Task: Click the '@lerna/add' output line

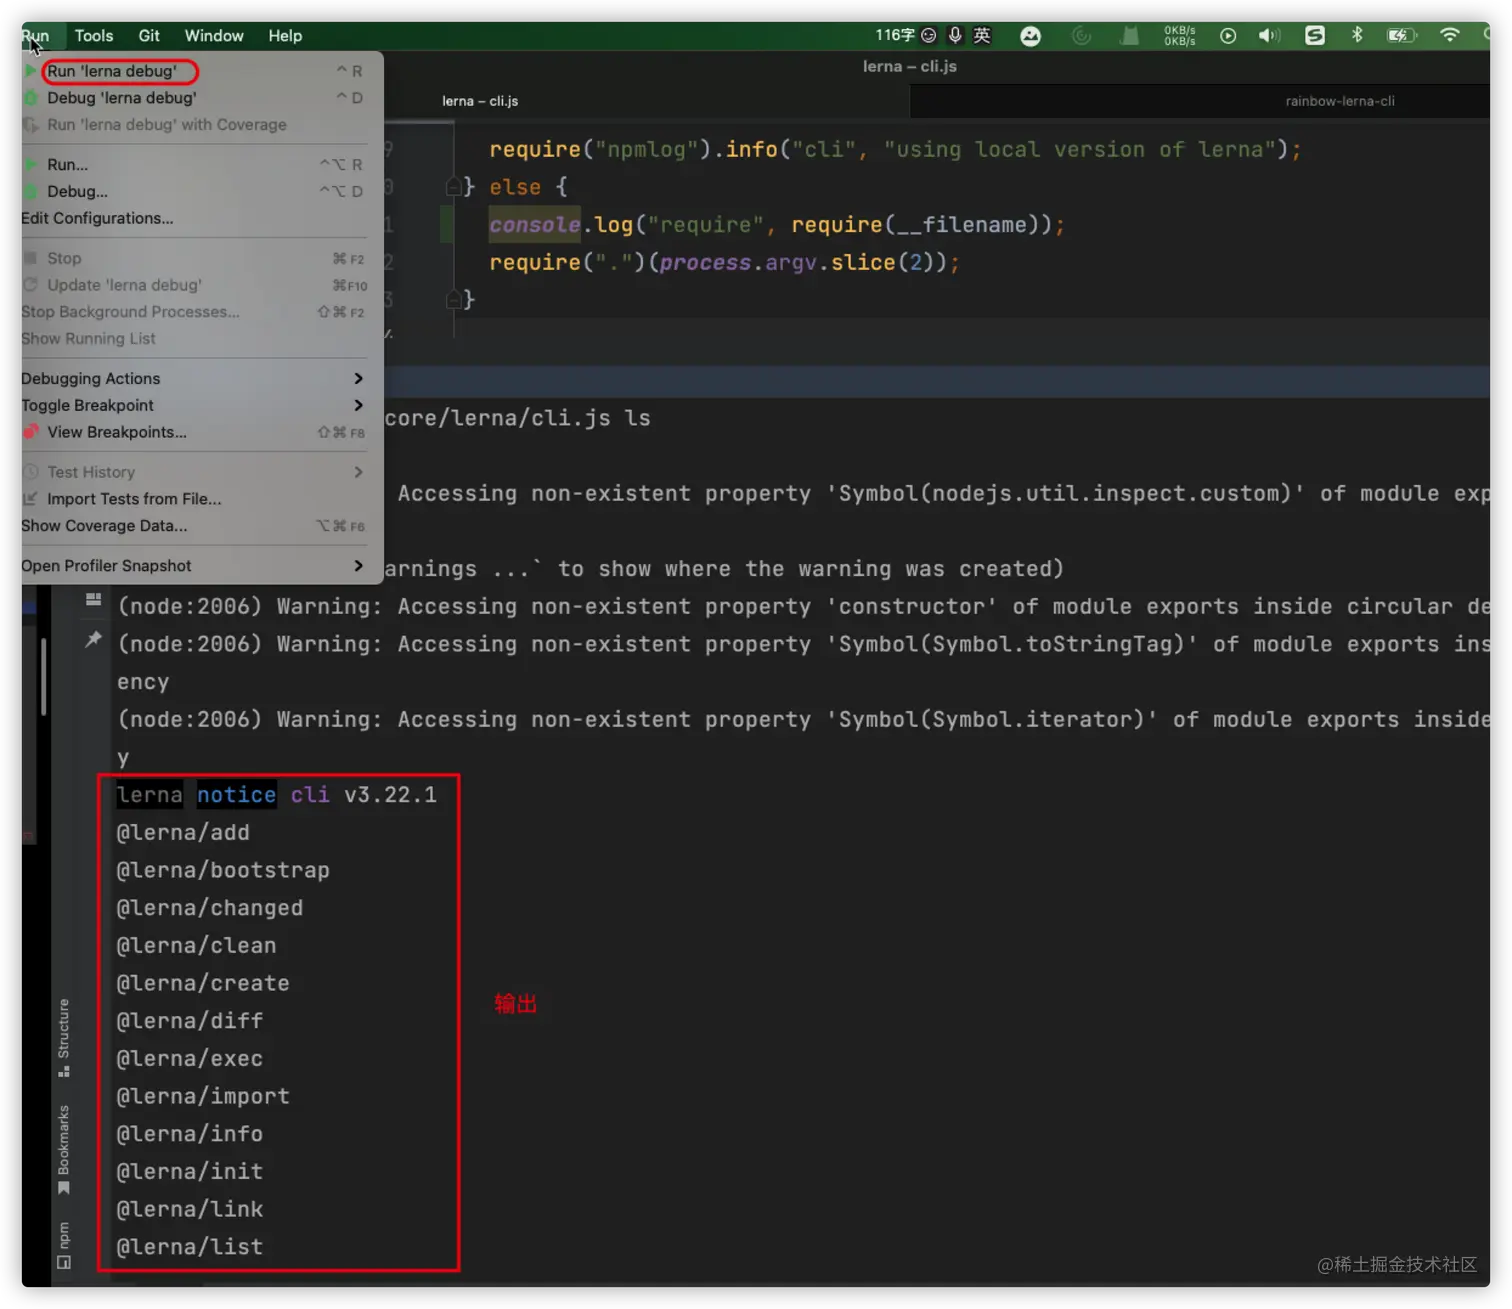Action: click(183, 833)
